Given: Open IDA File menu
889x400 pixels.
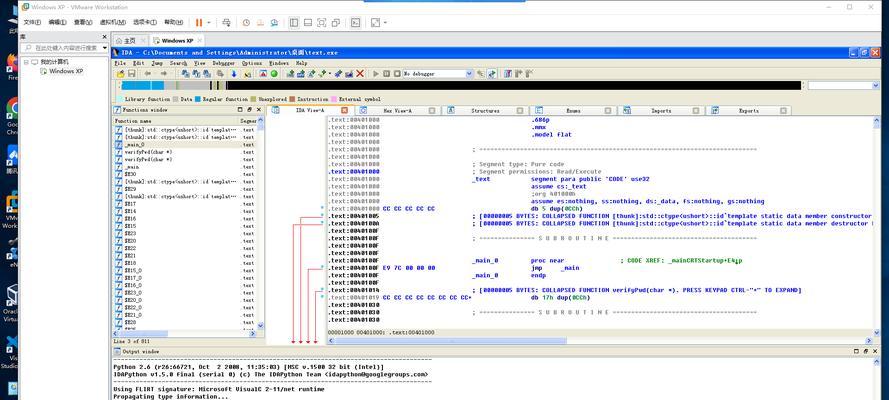Looking at the screenshot, I should [x=119, y=63].
